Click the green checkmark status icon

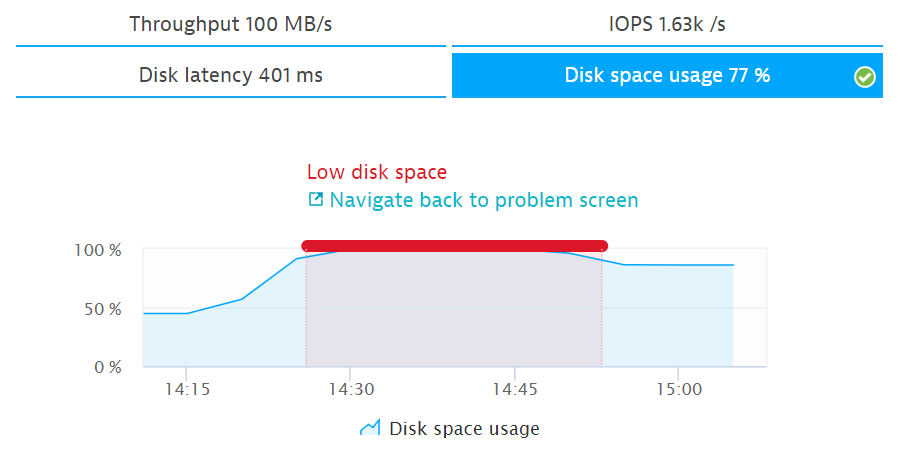(865, 76)
